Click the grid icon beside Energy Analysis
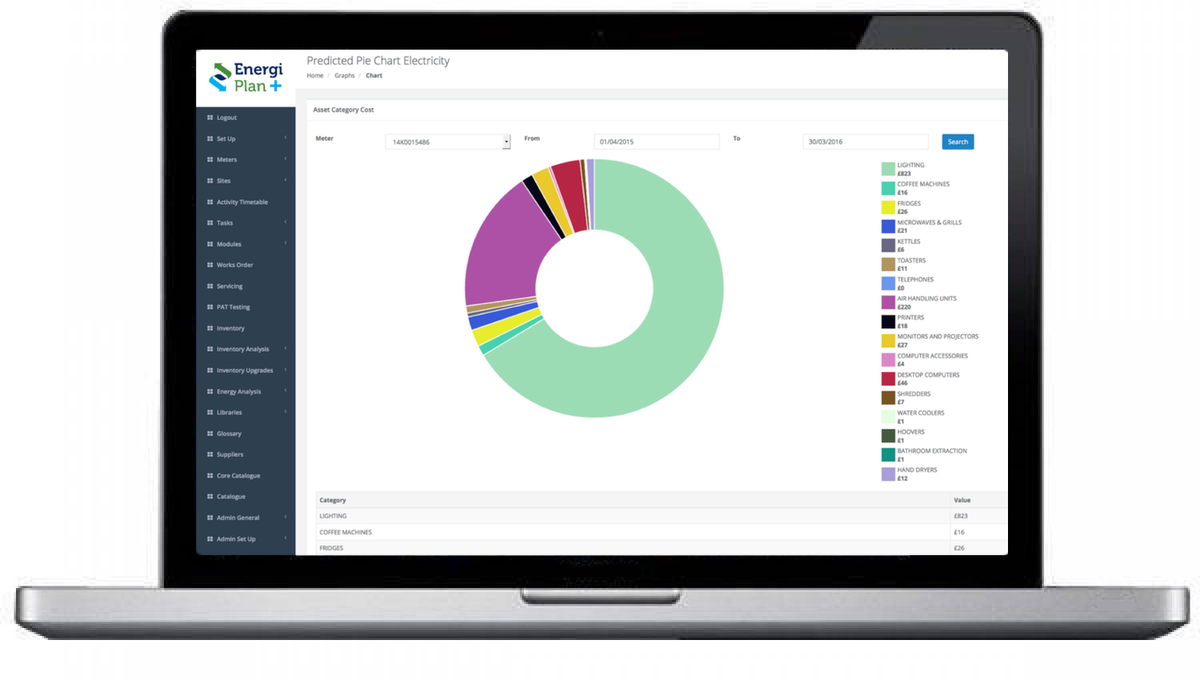This screenshot has width=1200, height=680. (210, 391)
